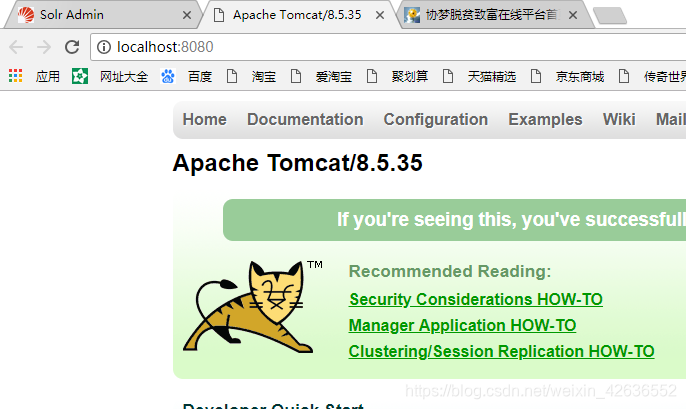This screenshot has width=686, height=409.
Task: Switch to the Solr Admin tab
Action: (x=104, y=15)
